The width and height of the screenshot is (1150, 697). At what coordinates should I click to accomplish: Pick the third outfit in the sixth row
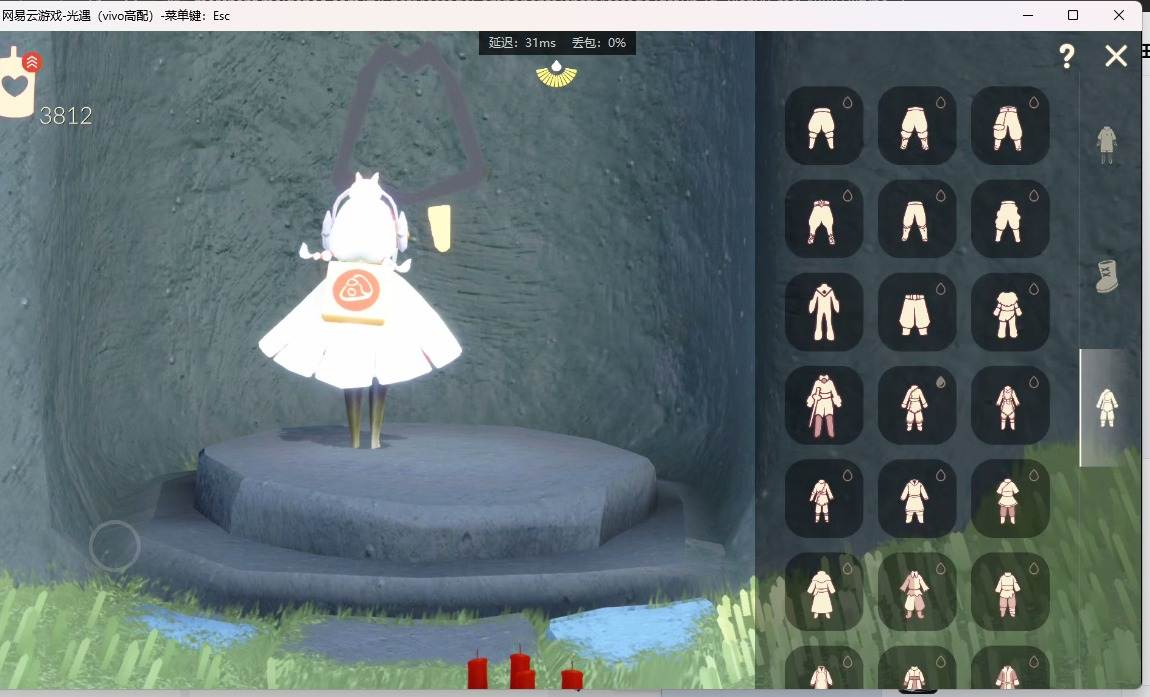tap(1010, 591)
